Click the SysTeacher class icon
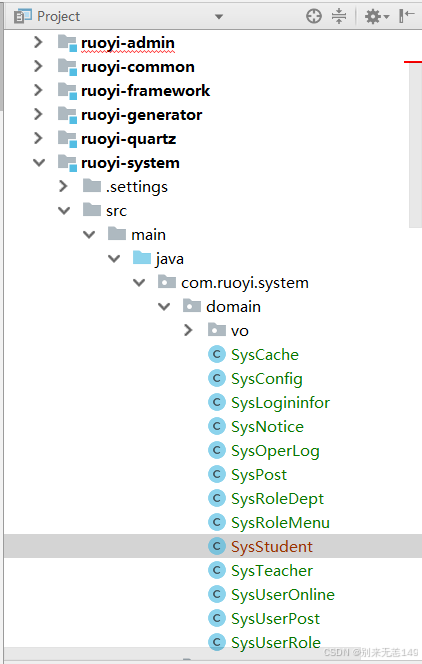Image resolution: width=422 pixels, height=664 pixels. tap(217, 570)
